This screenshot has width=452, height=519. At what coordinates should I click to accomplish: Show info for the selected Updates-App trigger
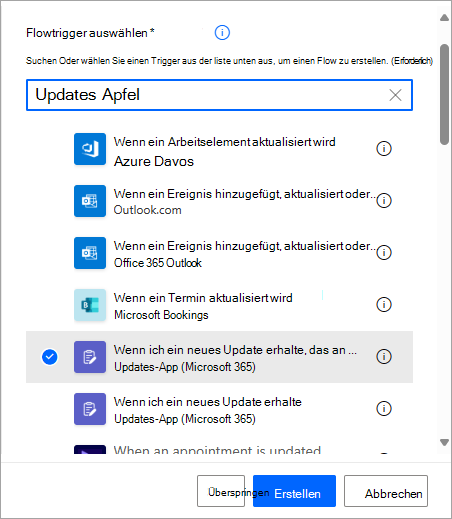pos(384,356)
